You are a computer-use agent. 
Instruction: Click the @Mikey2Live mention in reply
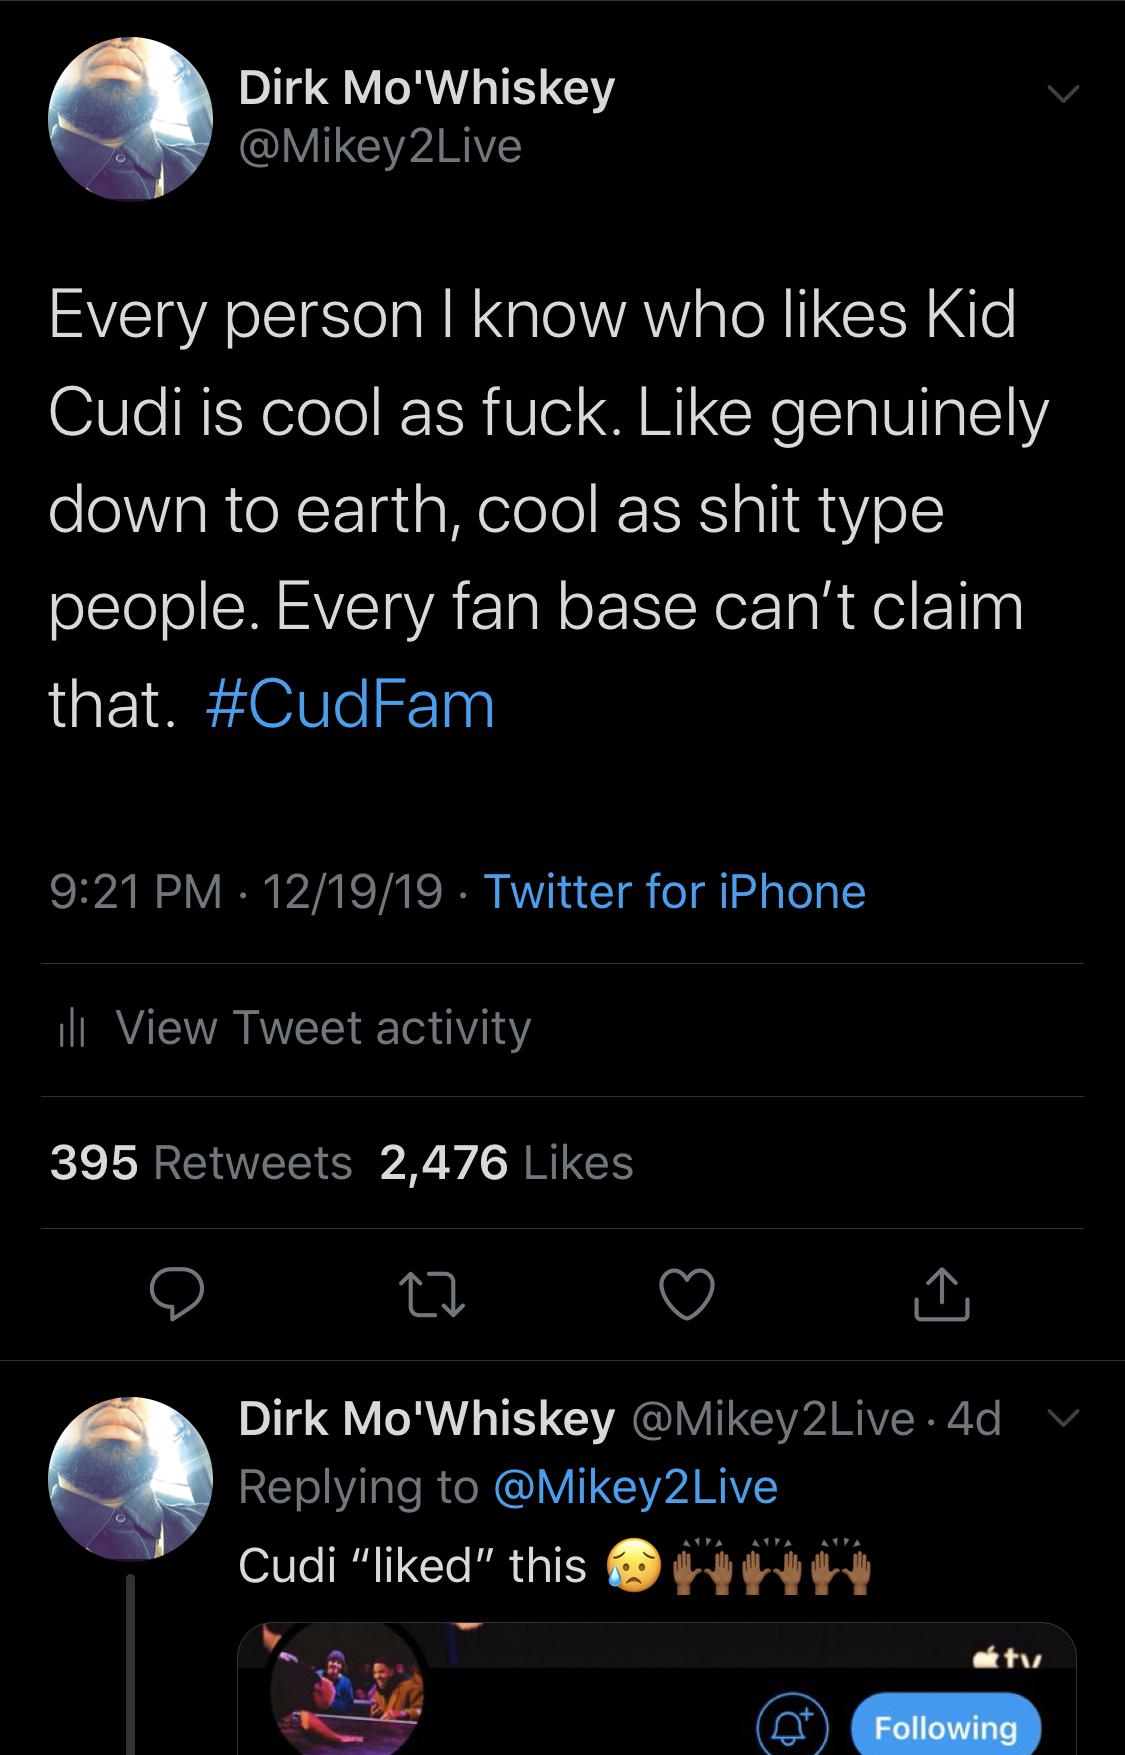636,1486
